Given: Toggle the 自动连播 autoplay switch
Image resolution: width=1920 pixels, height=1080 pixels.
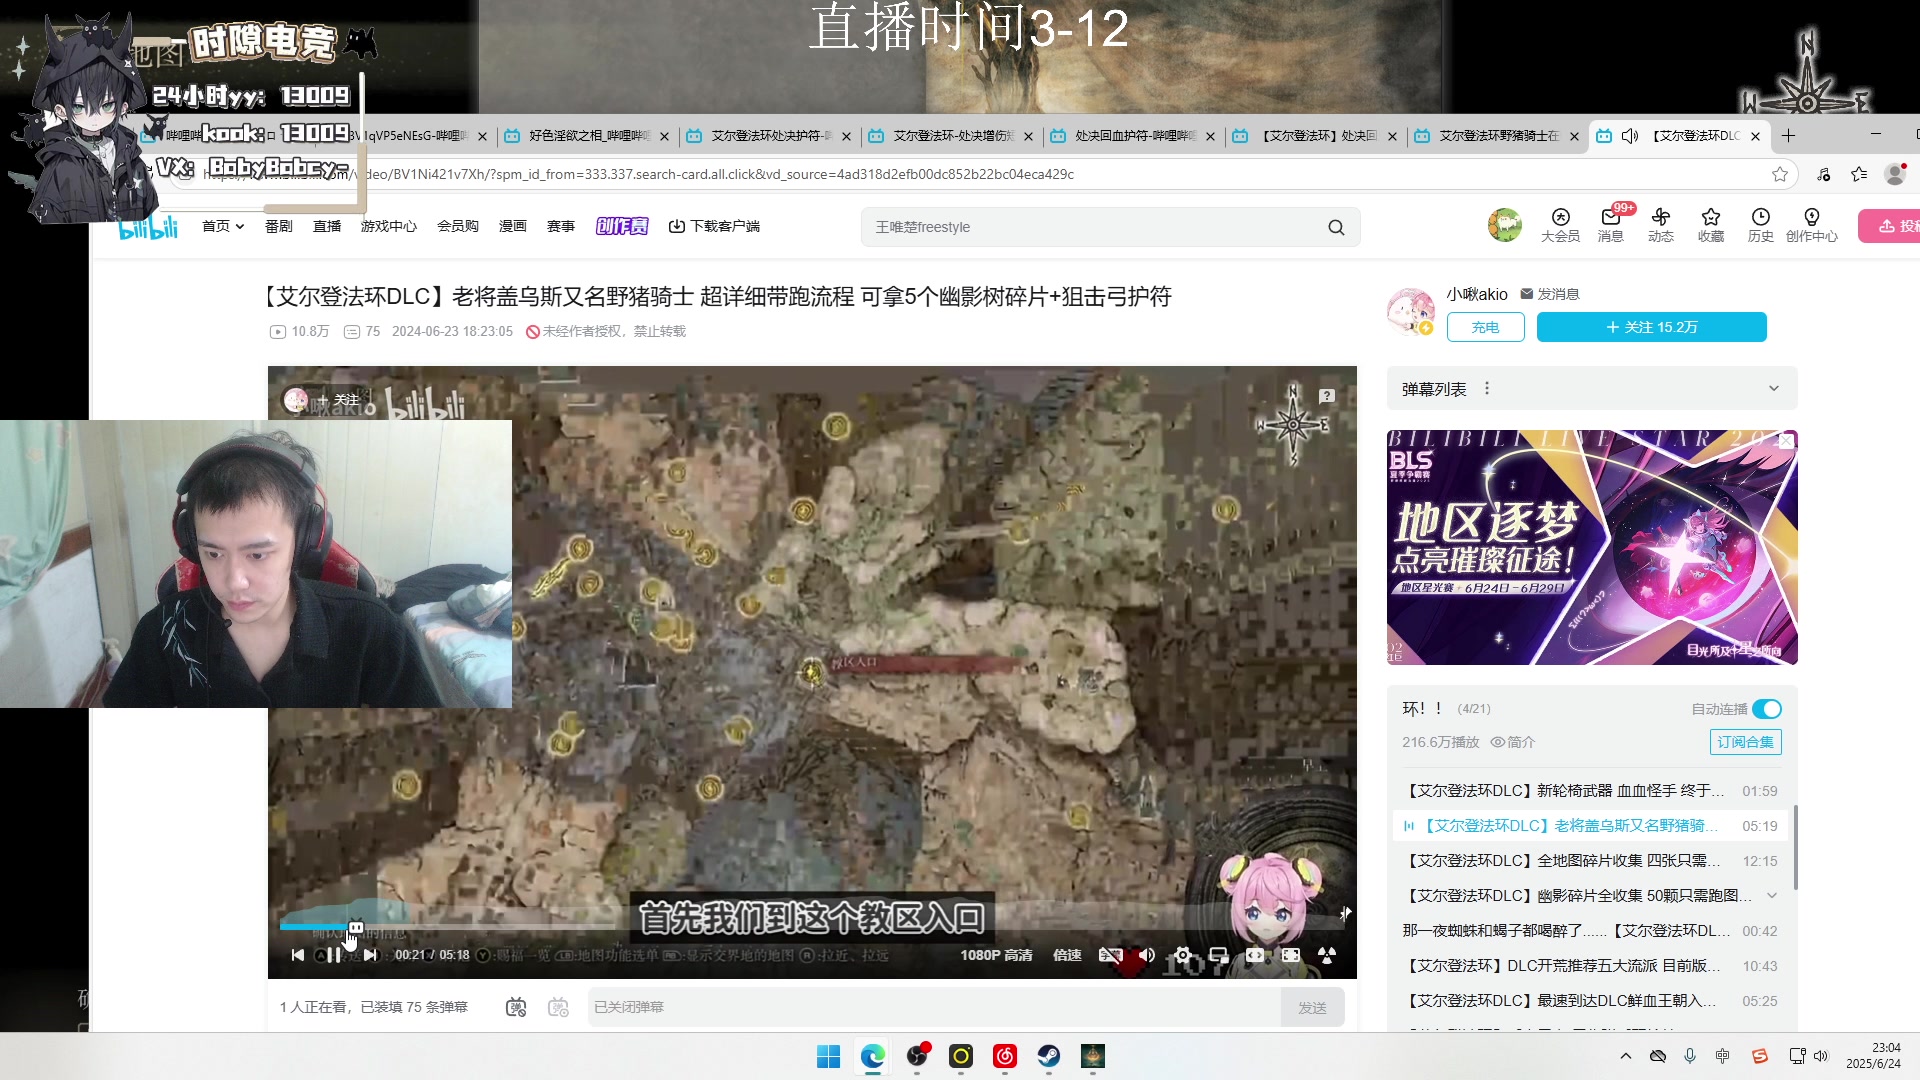Looking at the screenshot, I should point(1767,709).
